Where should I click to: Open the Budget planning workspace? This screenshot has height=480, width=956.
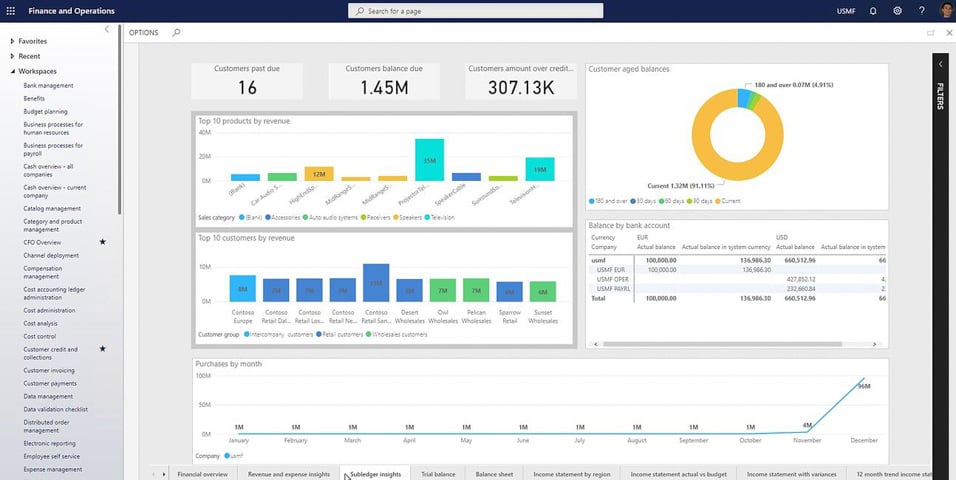[x=45, y=112]
